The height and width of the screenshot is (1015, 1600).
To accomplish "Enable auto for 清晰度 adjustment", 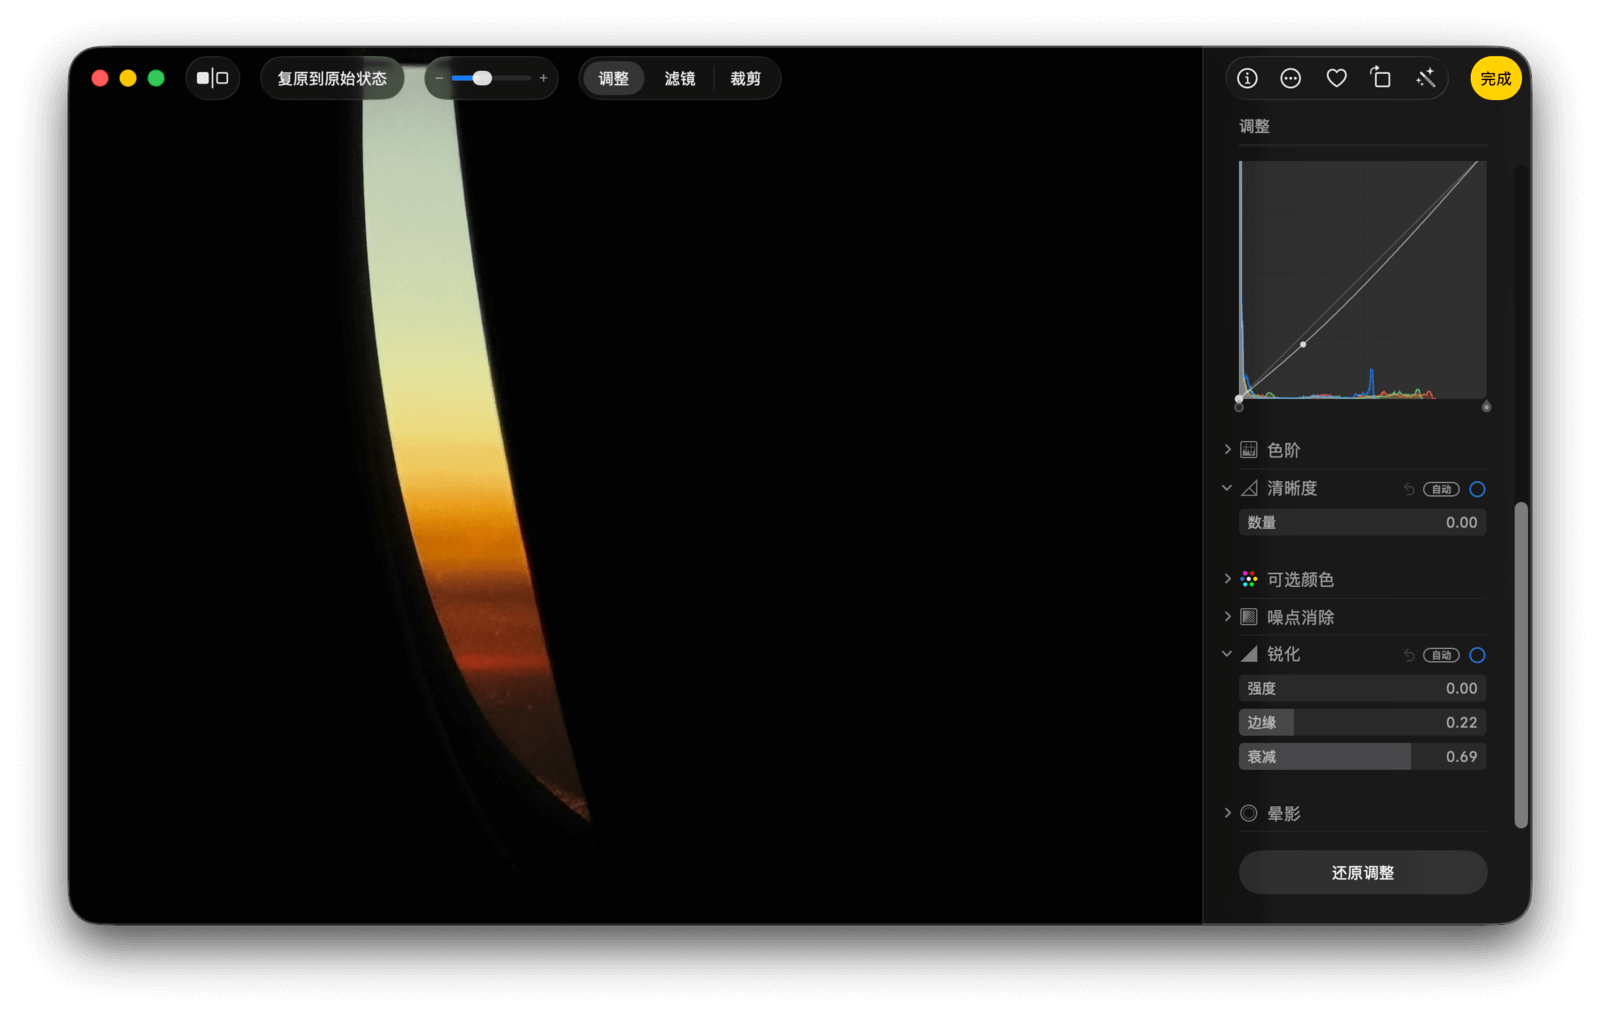I will 1441,489.
